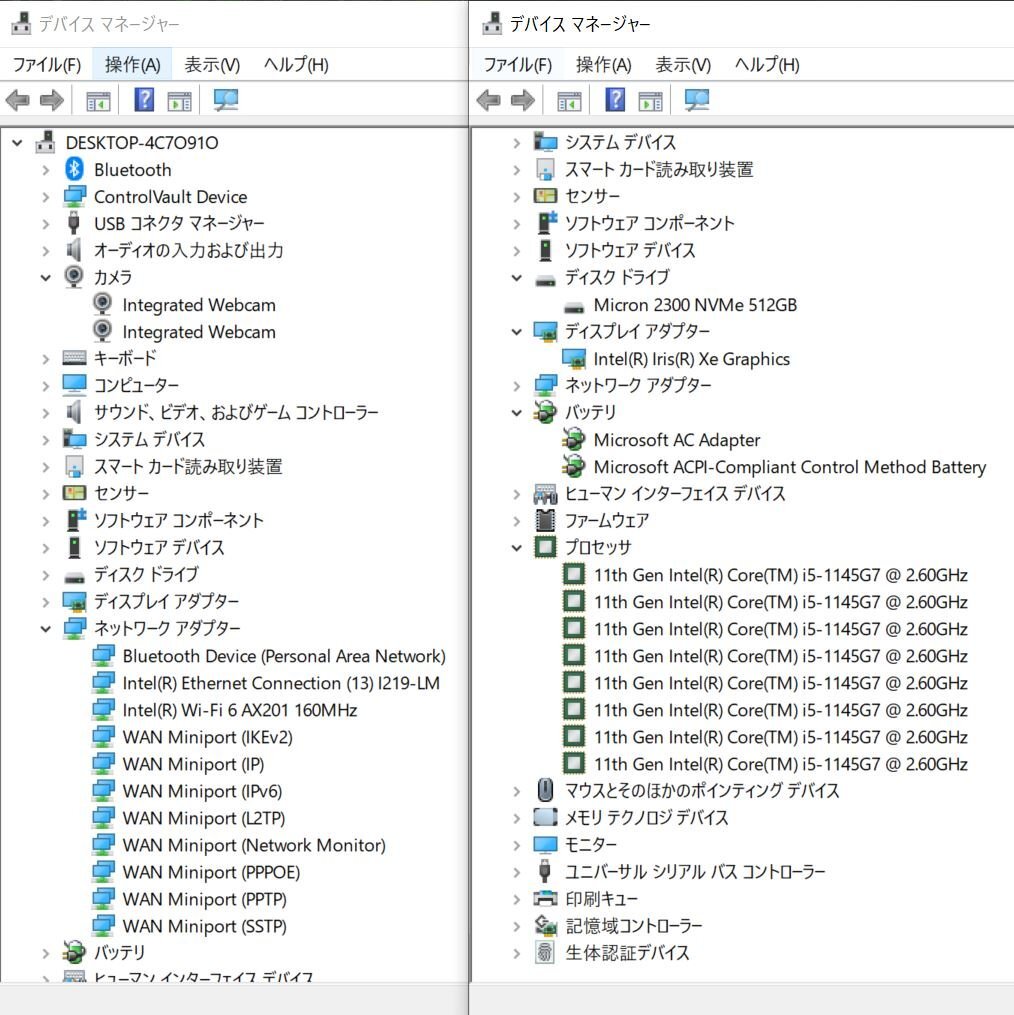Select オーディオの入力および出力 category
The image size is (1014, 1015).
click(x=188, y=251)
